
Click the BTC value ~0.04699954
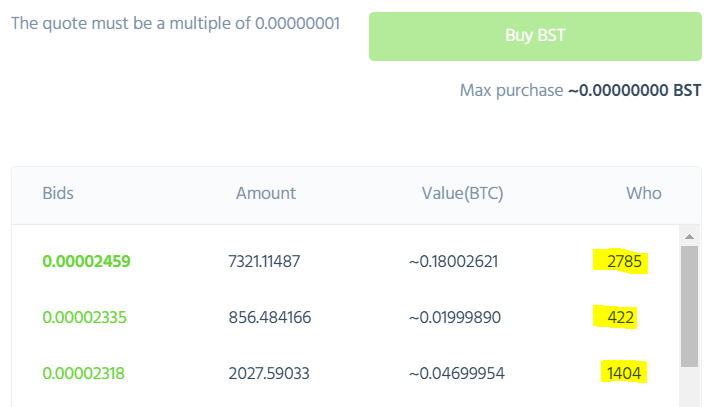click(453, 374)
